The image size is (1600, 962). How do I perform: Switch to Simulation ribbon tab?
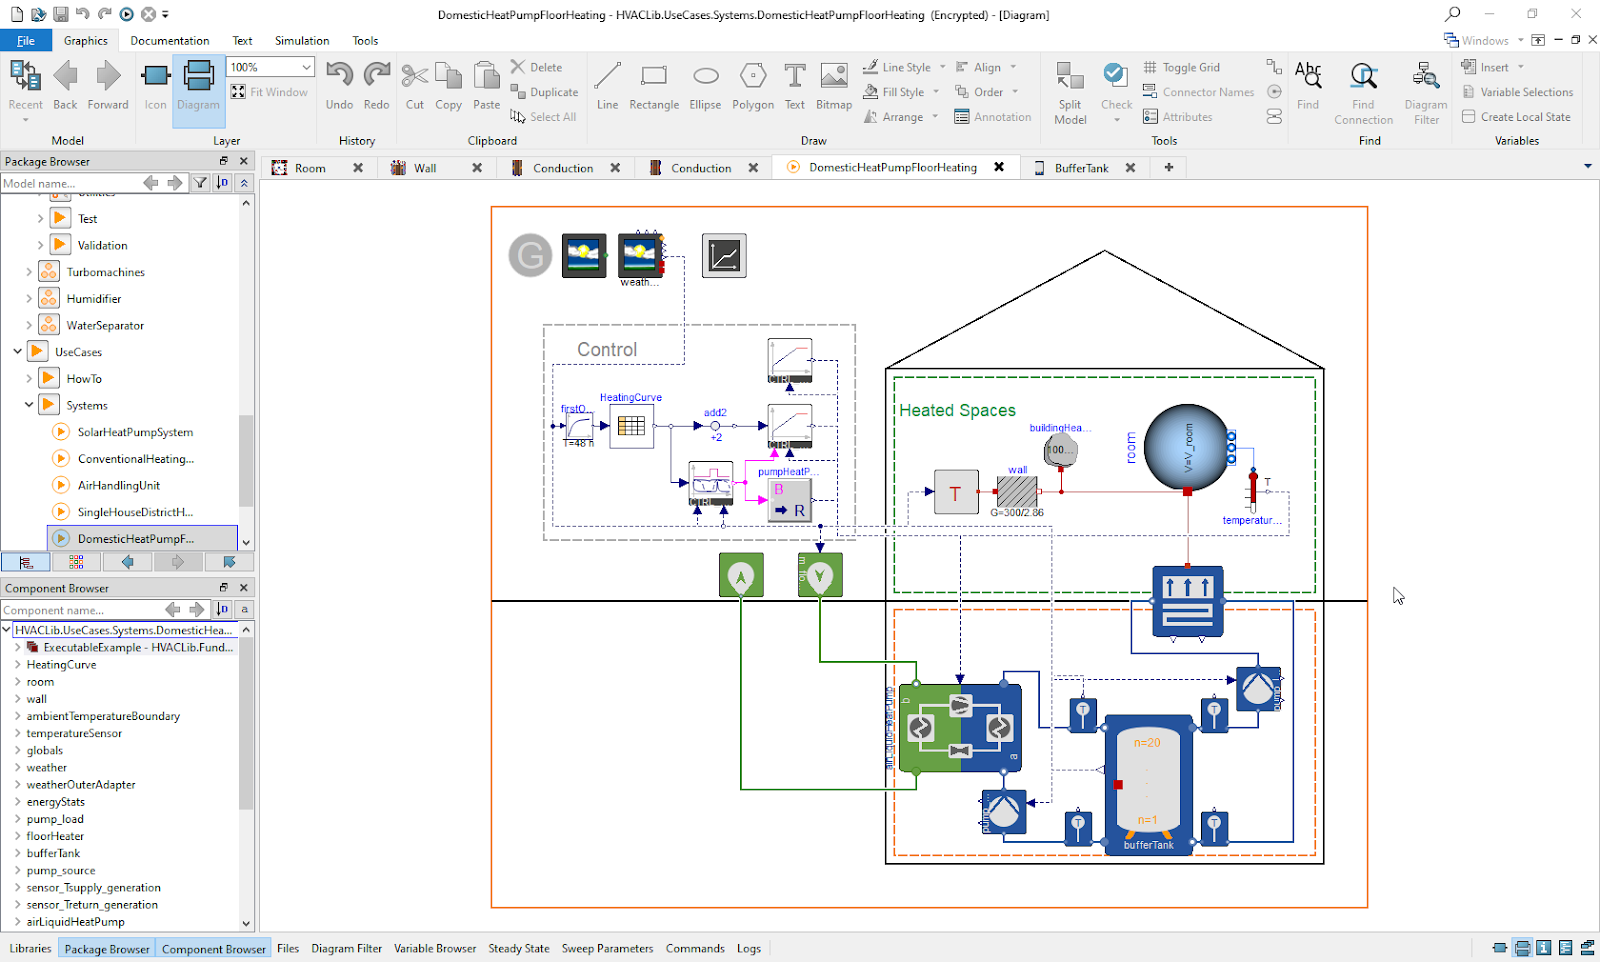(x=302, y=41)
